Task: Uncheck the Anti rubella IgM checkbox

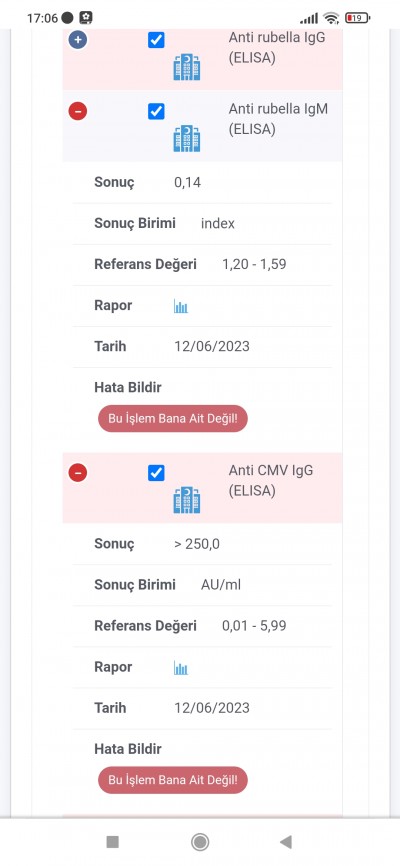Action: [x=156, y=112]
